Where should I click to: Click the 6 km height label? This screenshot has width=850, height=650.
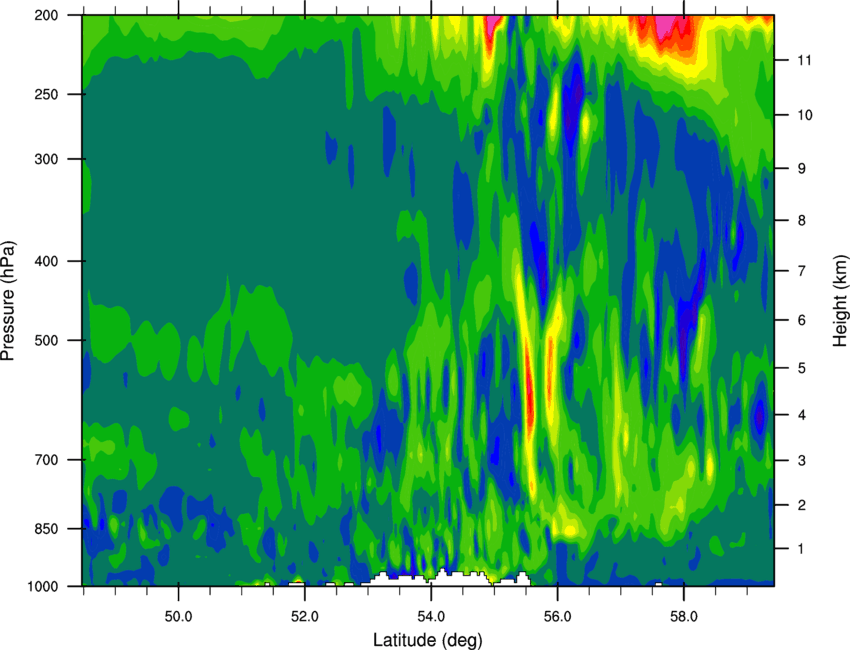pos(802,320)
